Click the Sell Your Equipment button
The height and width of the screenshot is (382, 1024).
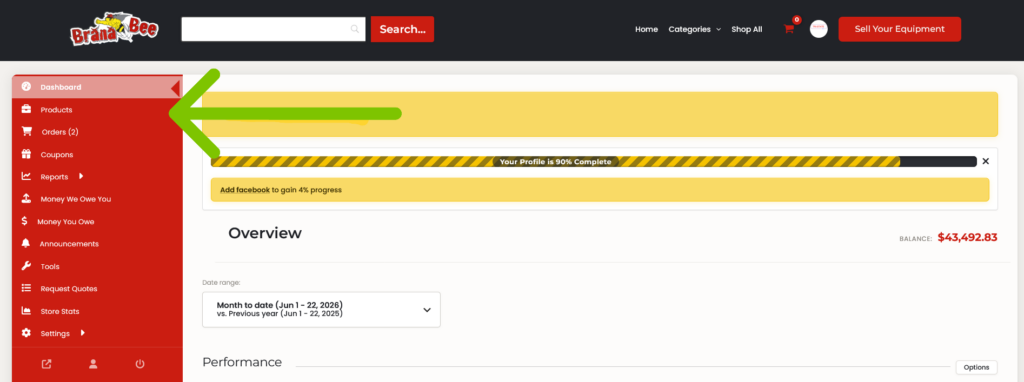[x=899, y=29]
